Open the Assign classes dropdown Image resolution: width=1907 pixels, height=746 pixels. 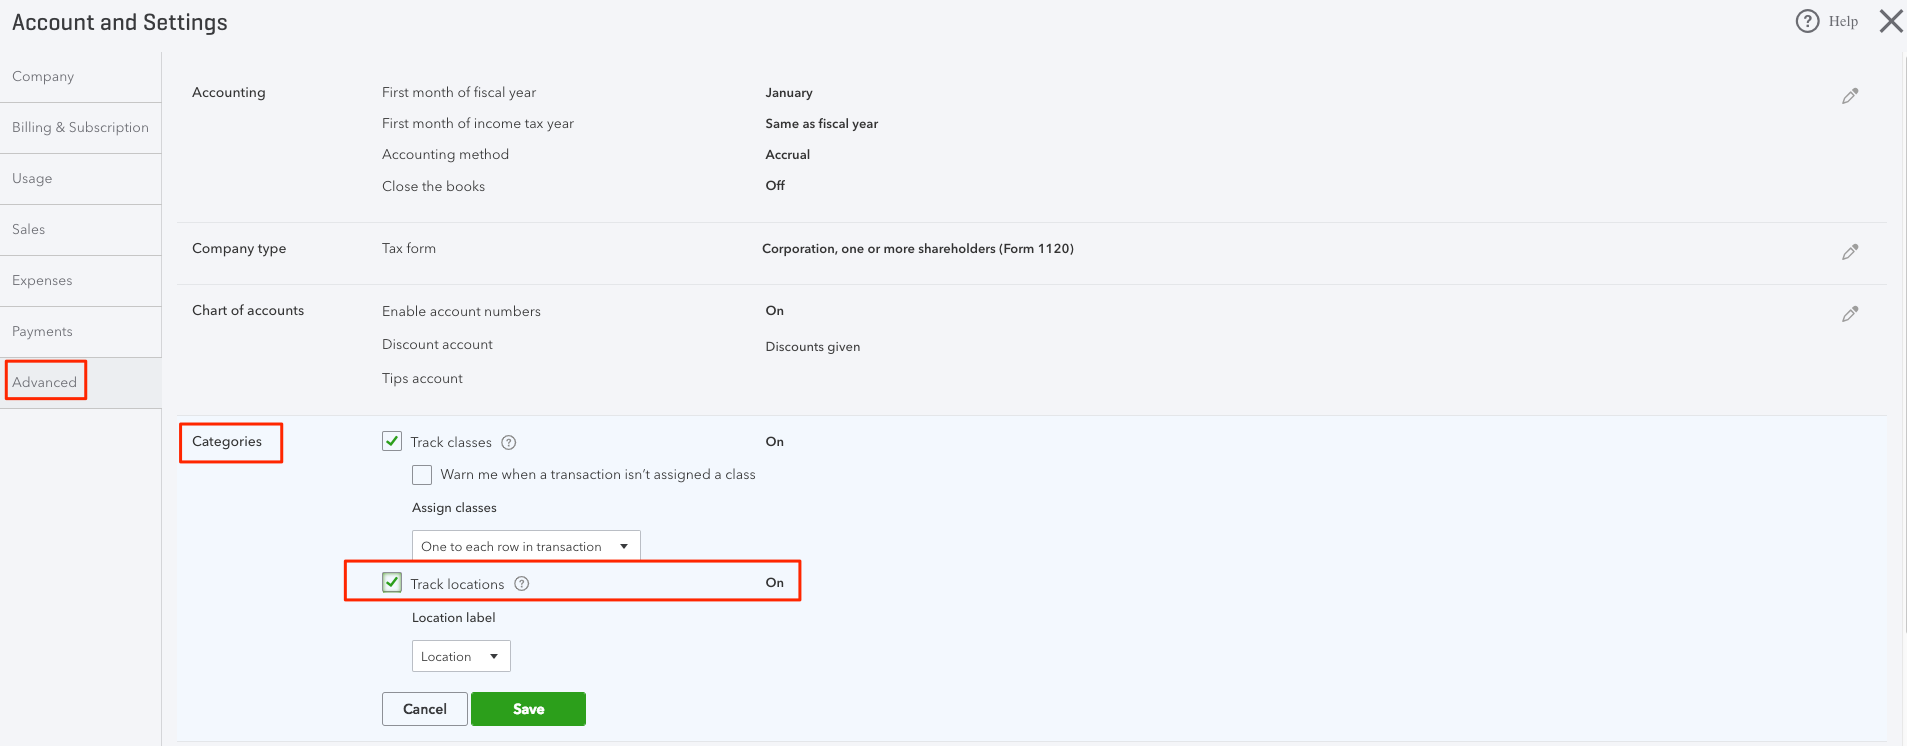(x=526, y=546)
